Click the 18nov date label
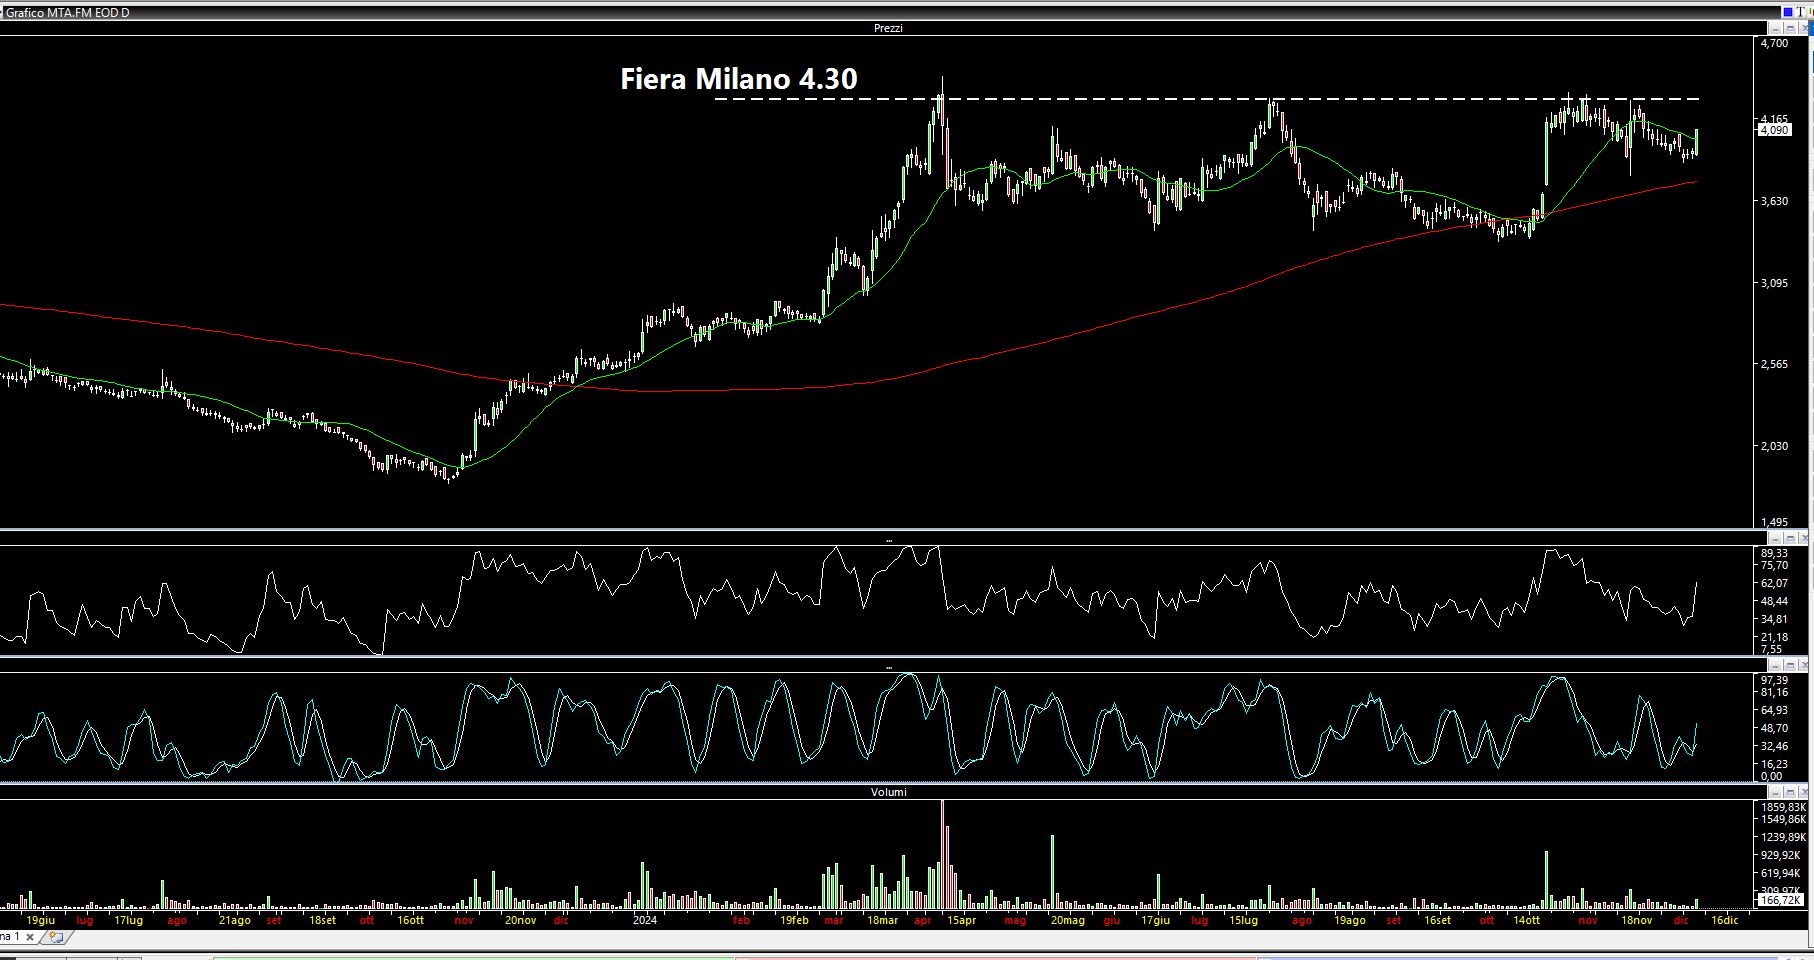1814x960 pixels. pyautogui.click(x=1636, y=920)
